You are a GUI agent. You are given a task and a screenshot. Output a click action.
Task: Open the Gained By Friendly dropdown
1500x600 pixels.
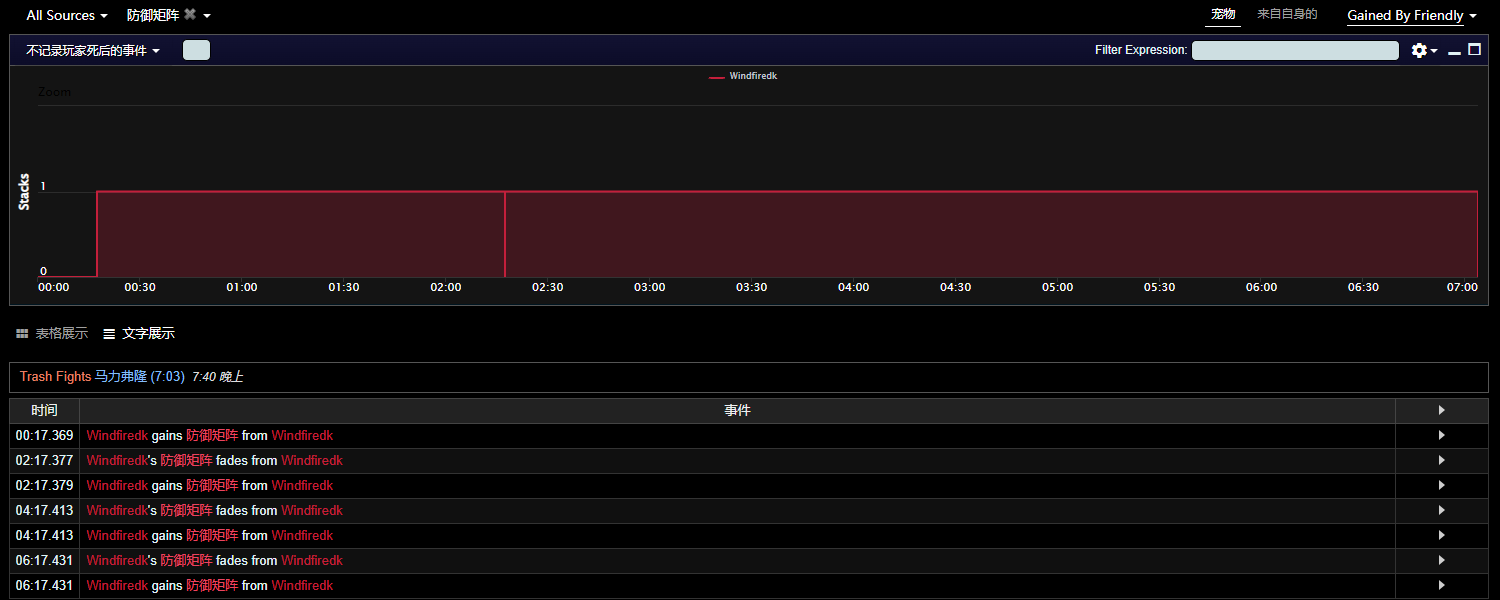click(x=1411, y=16)
